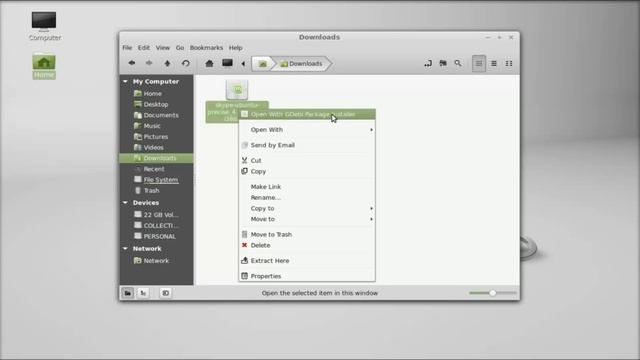Expand the Copy to submenu
Image resolution: width=640 pixels, height=360 pixels.
[307, 209]
